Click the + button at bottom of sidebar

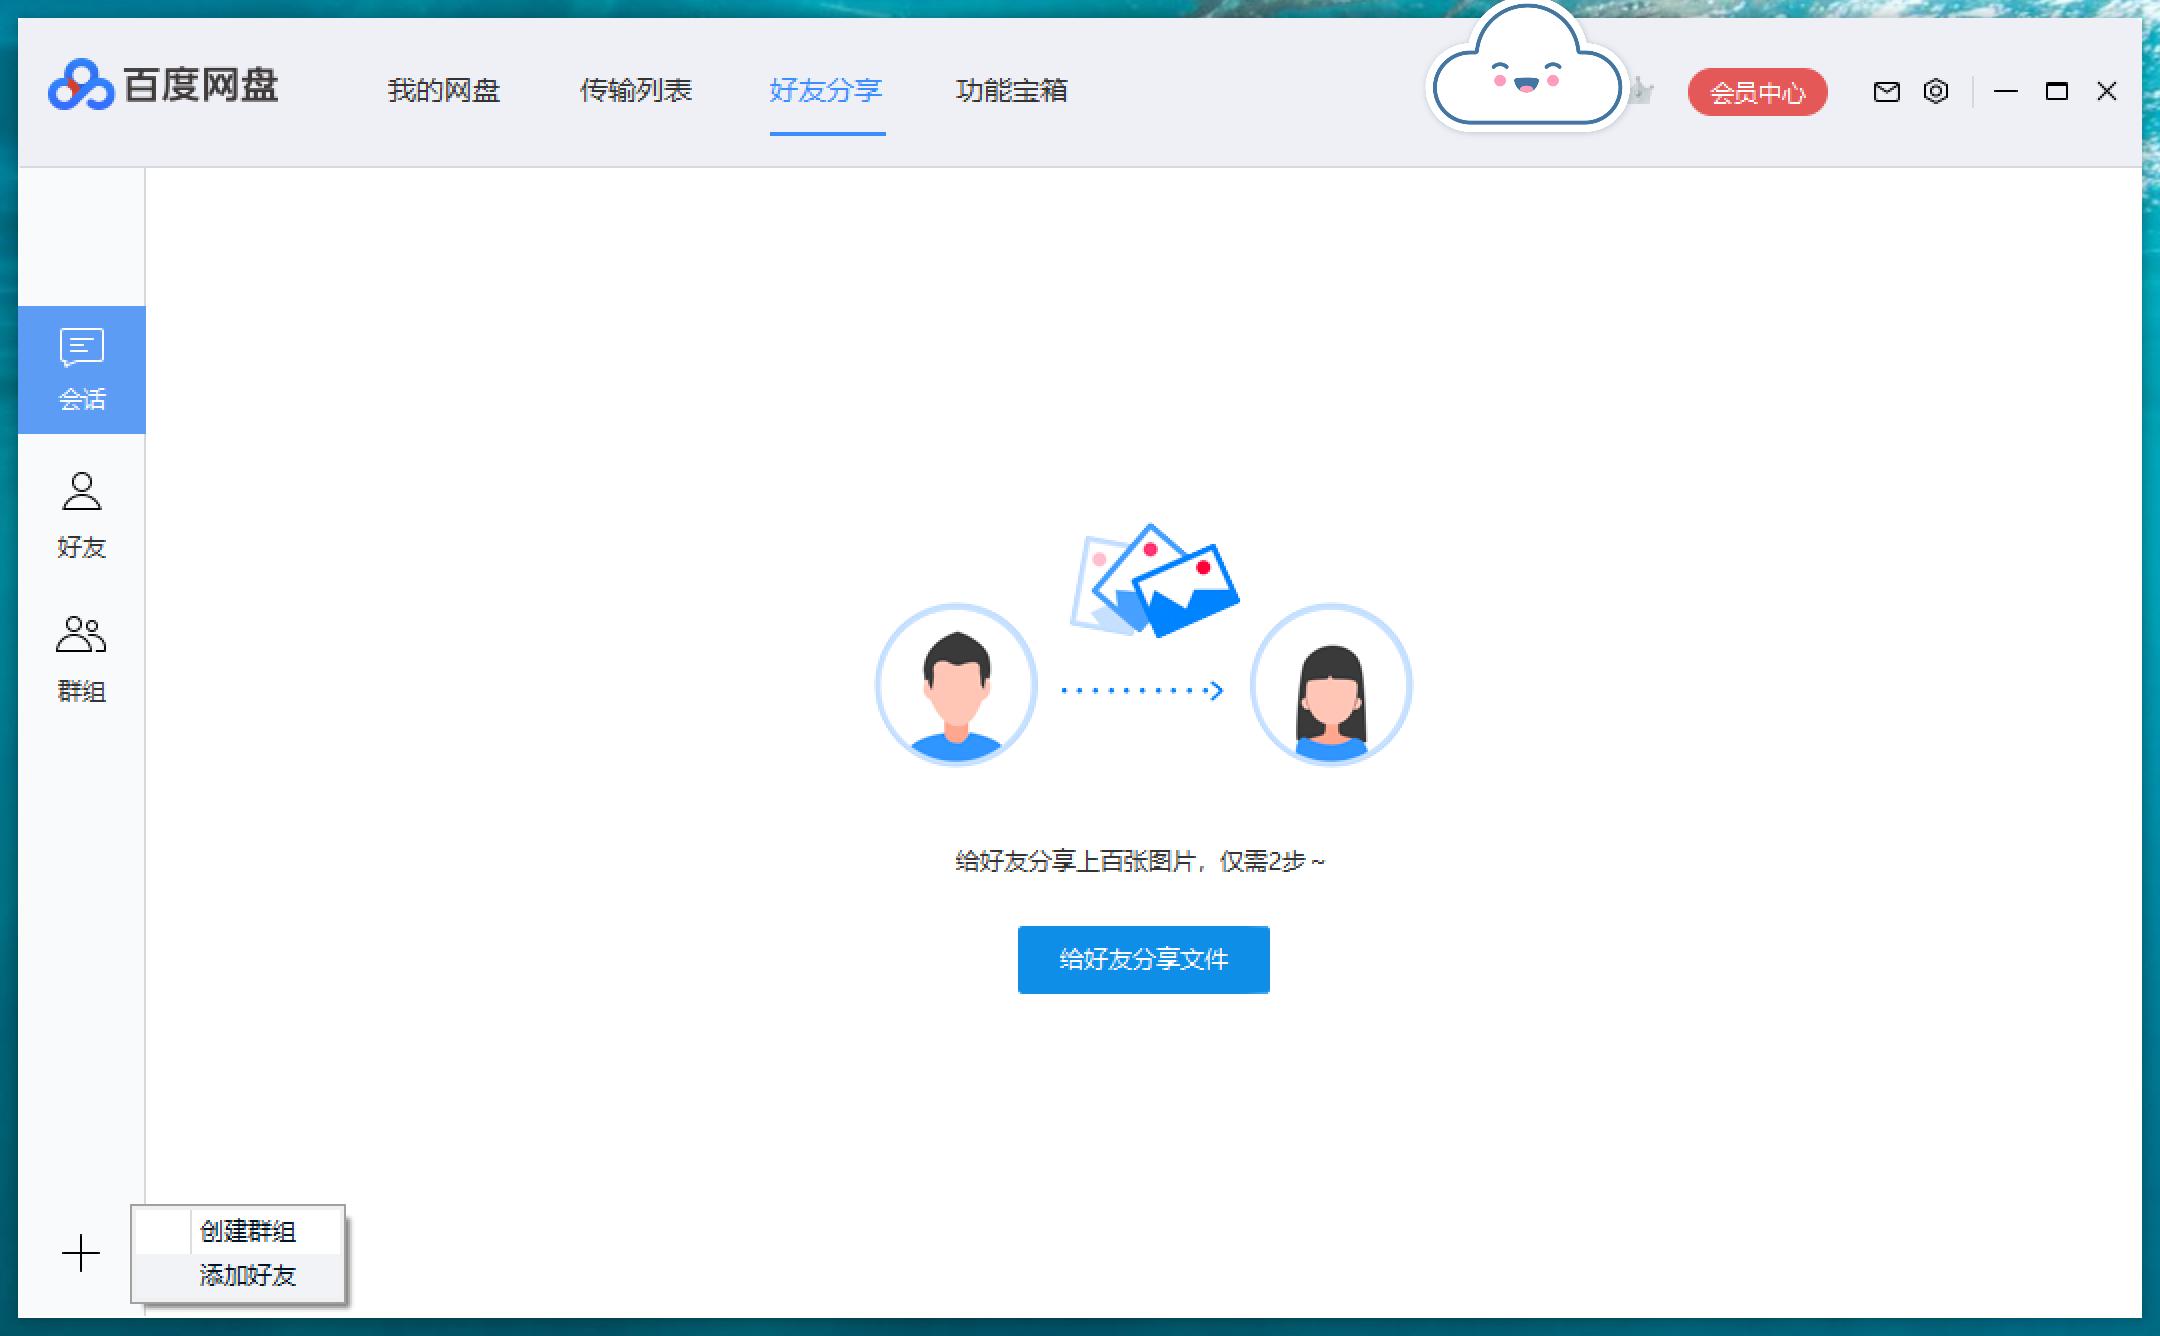pos(78,1253)
